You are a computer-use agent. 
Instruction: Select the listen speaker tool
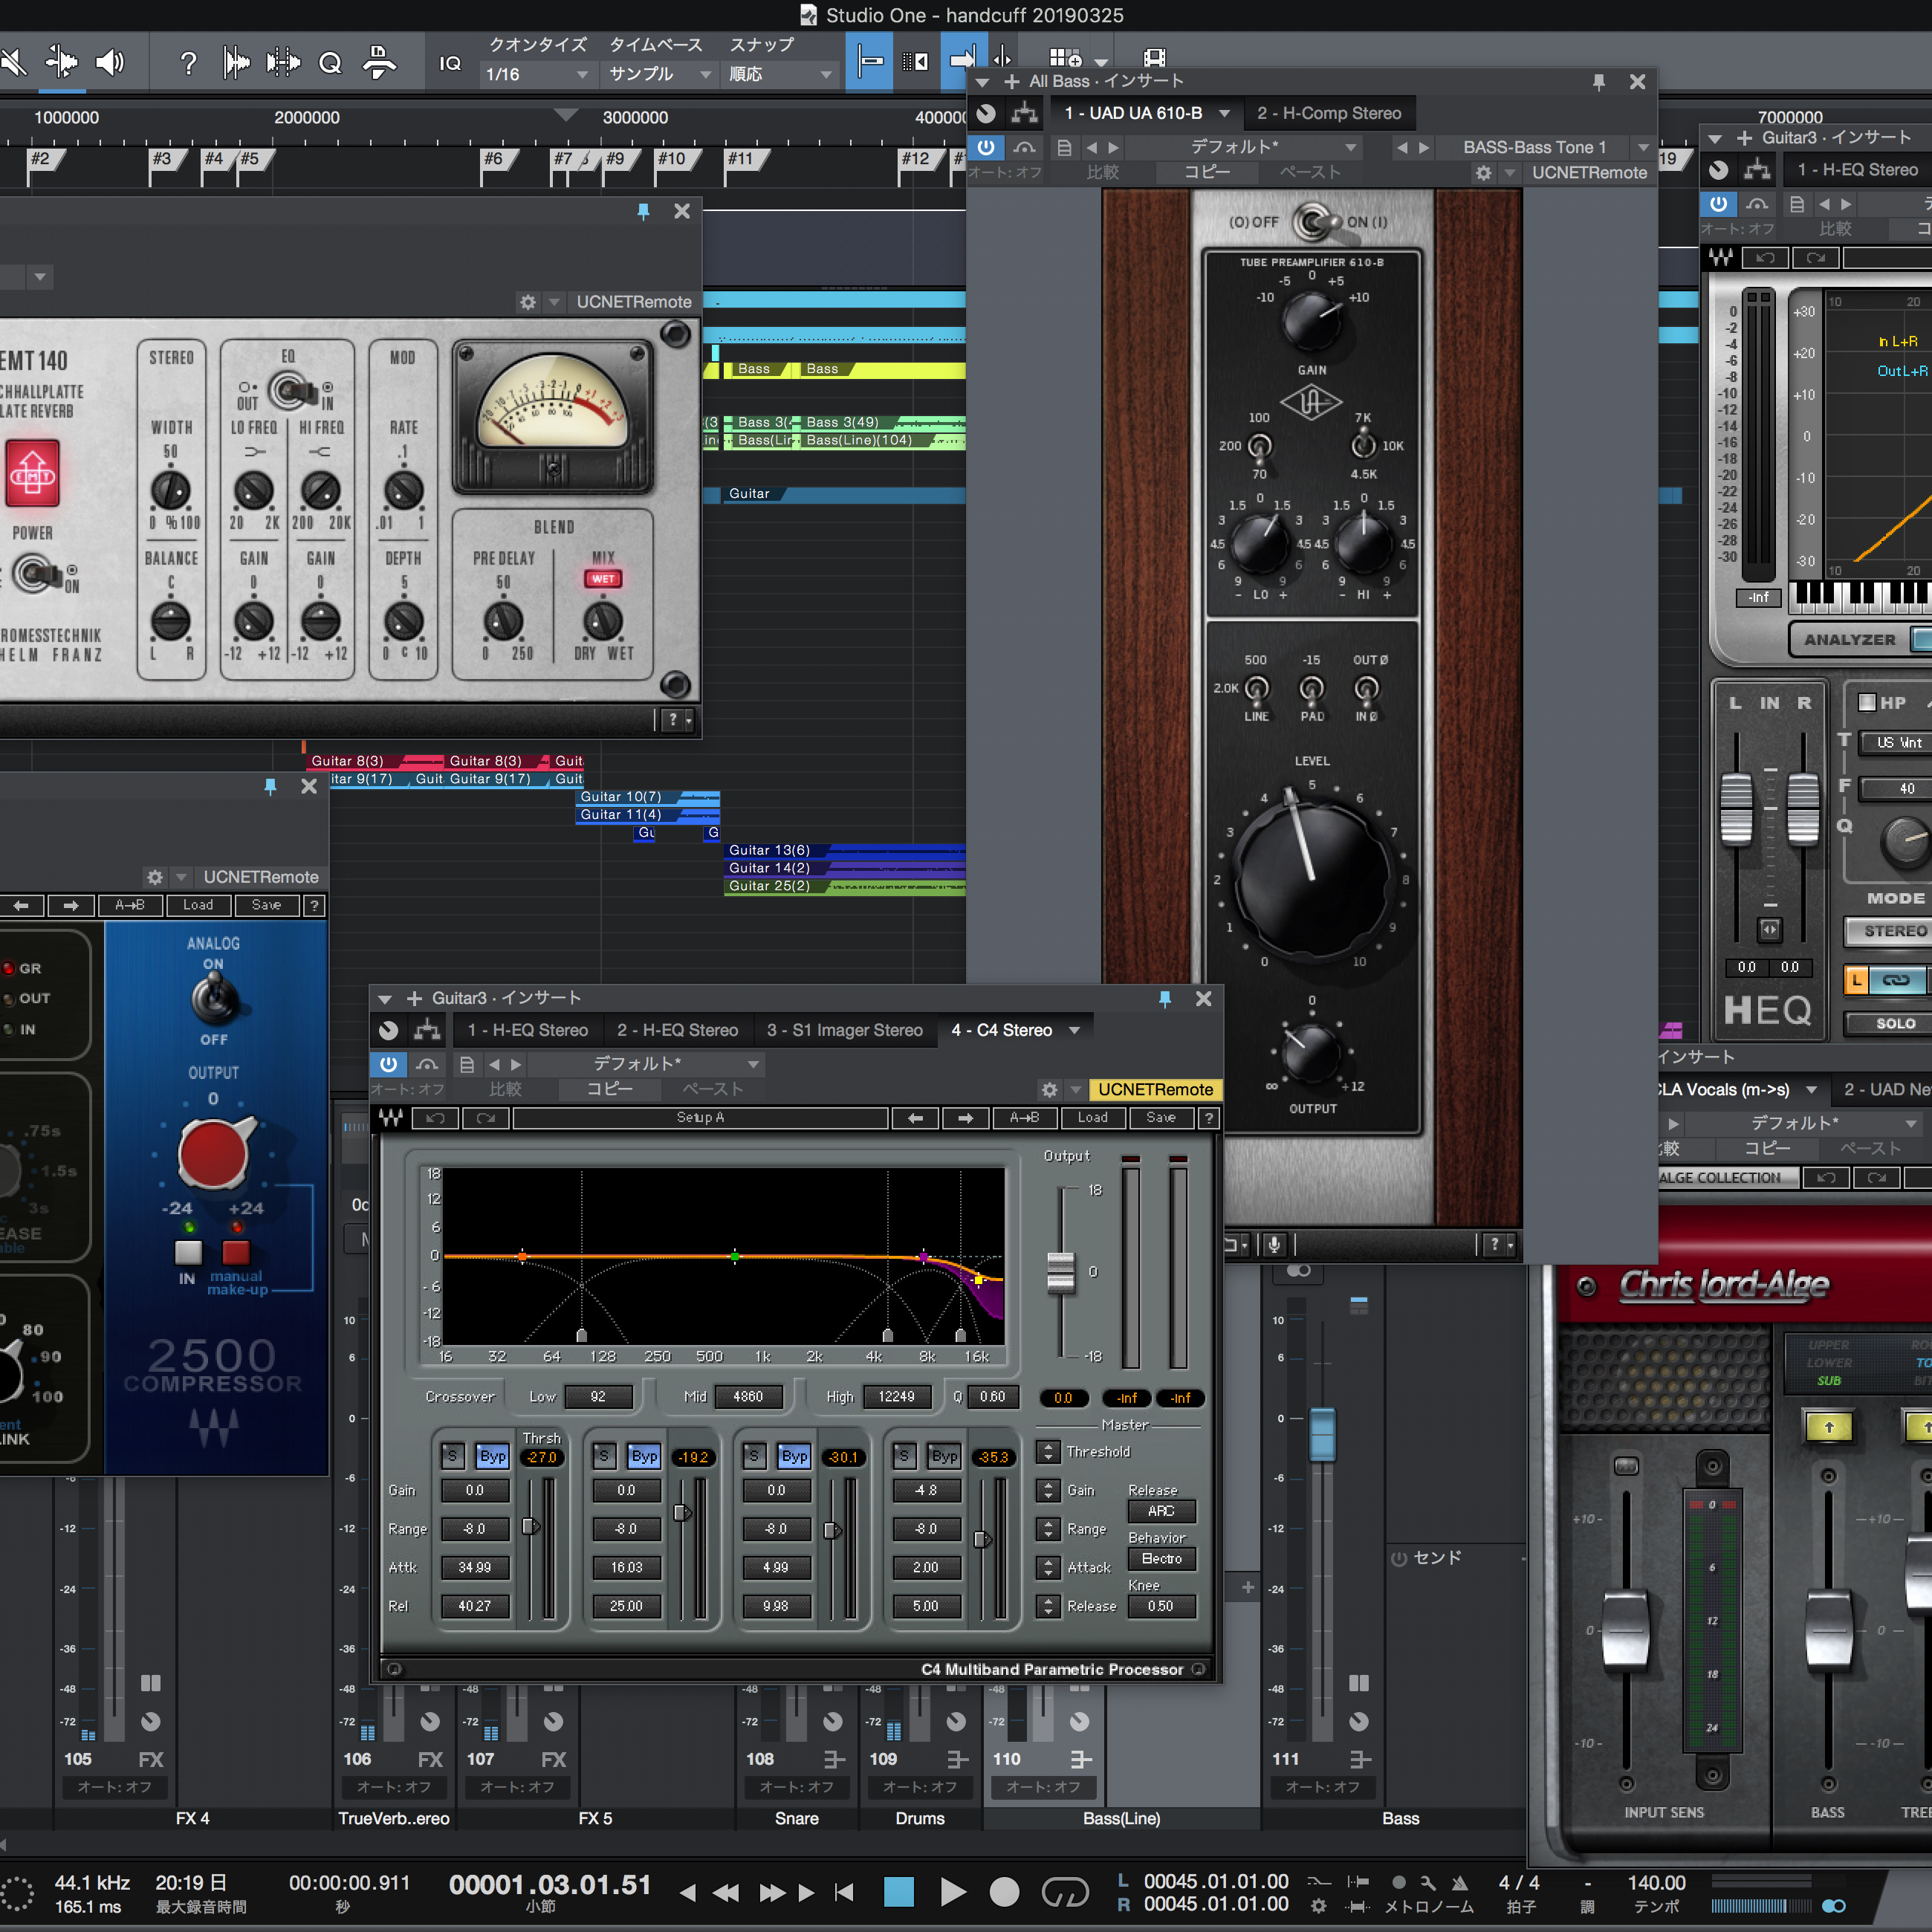pyautogui.click(x=109, y=62)
